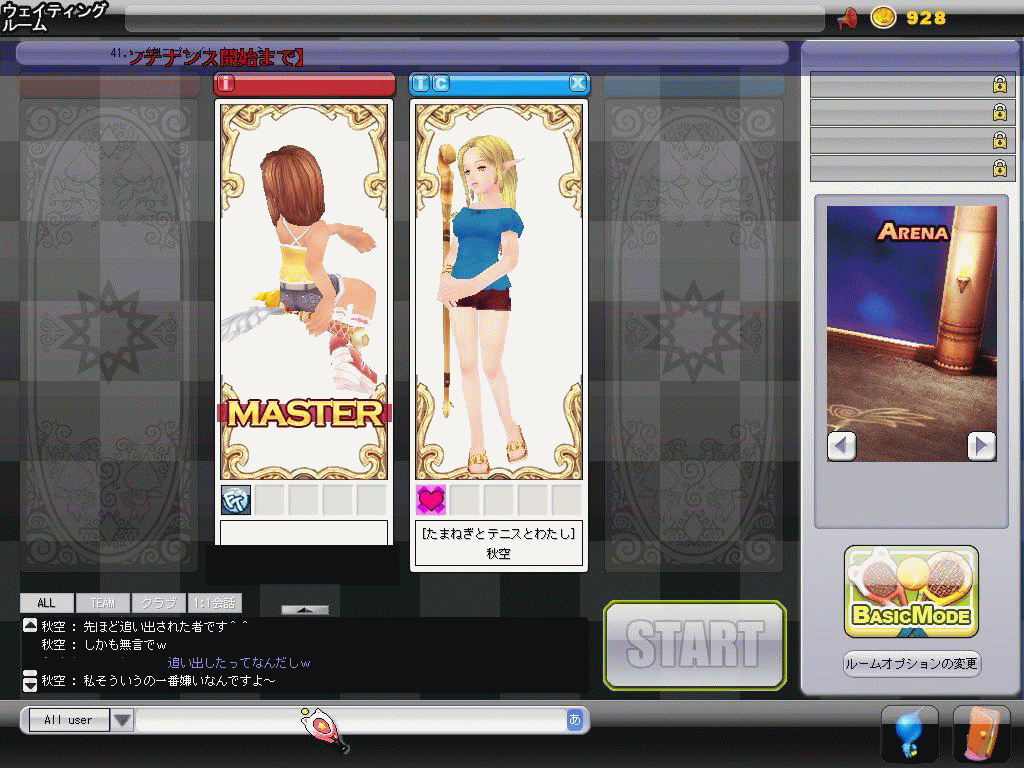
Task: Click the C icon on blue player bar
Action: pyautogui.click(x=440, y=84)
